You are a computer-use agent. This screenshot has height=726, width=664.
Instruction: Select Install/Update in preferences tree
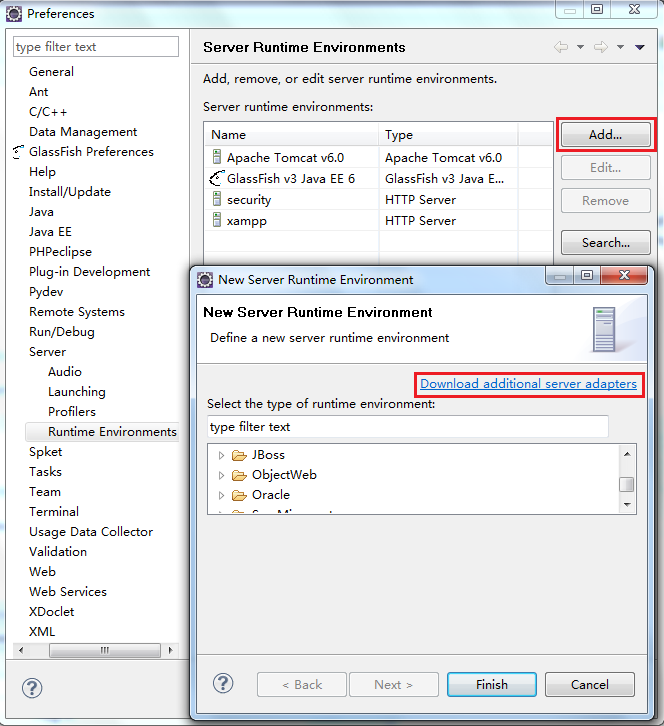[70, 192]
